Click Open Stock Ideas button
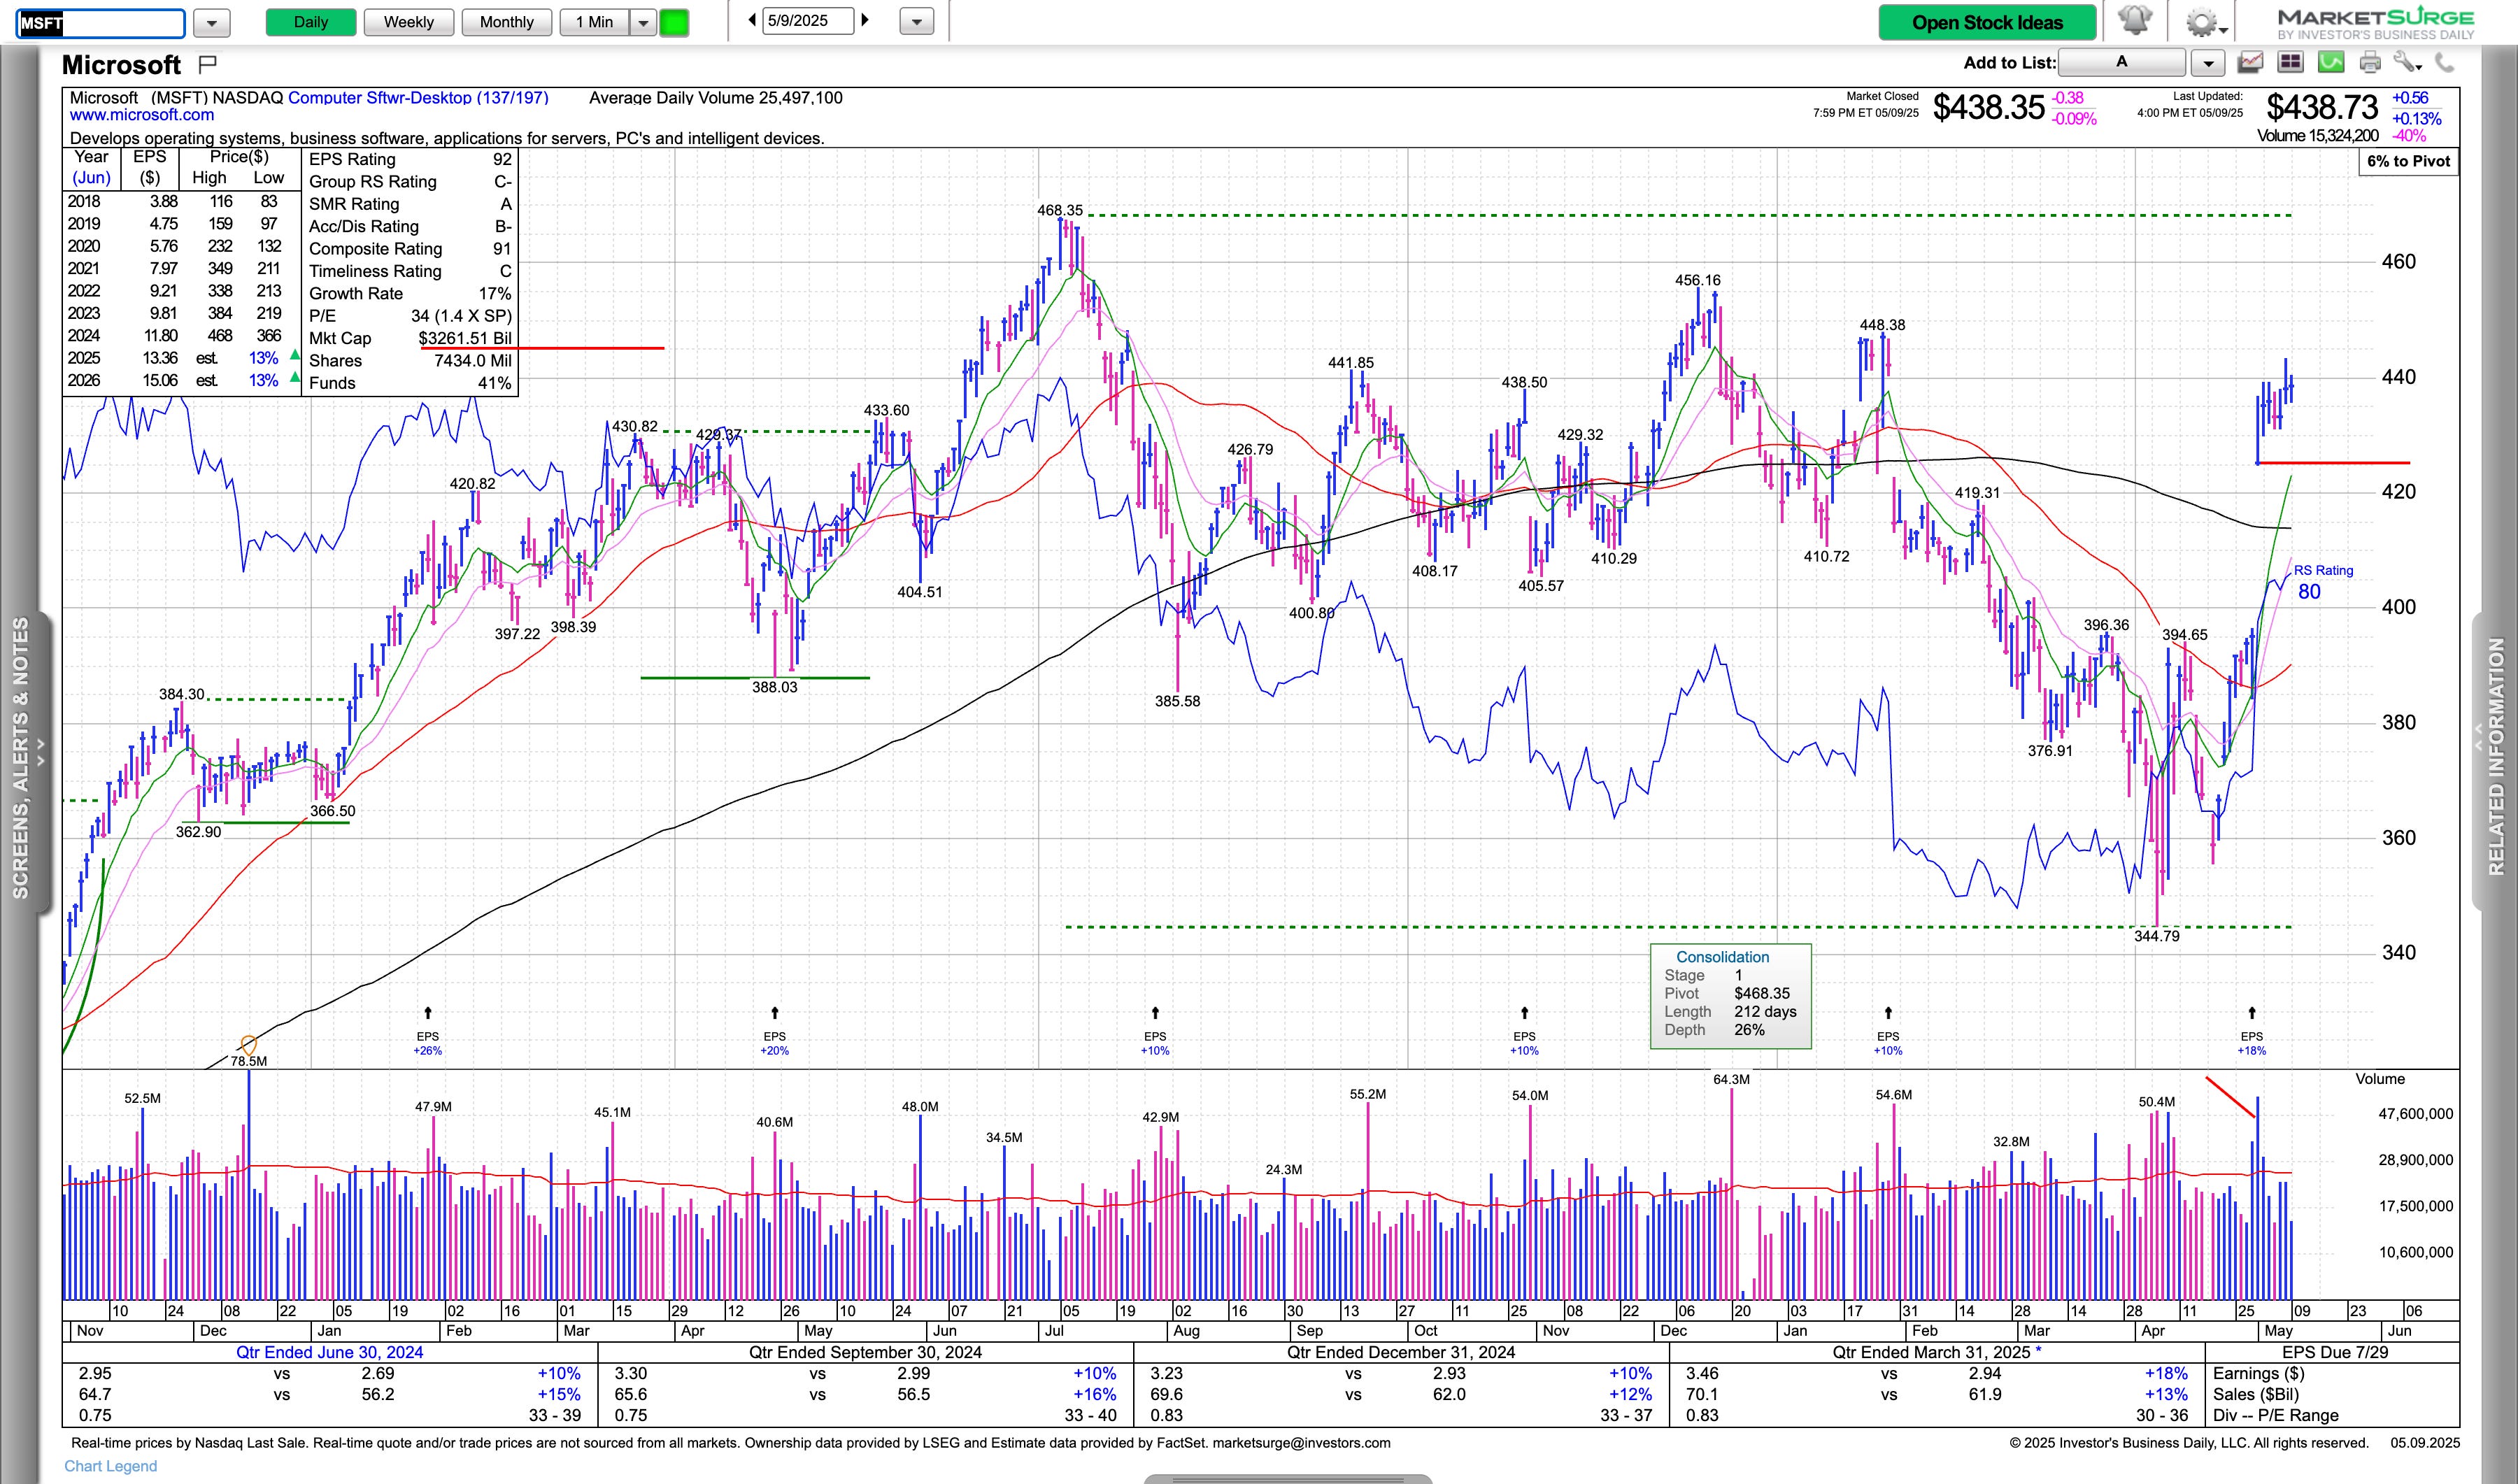The height and width of the screenshot is (1484, 2518). pyautogui.click(x=1987, y=22)
